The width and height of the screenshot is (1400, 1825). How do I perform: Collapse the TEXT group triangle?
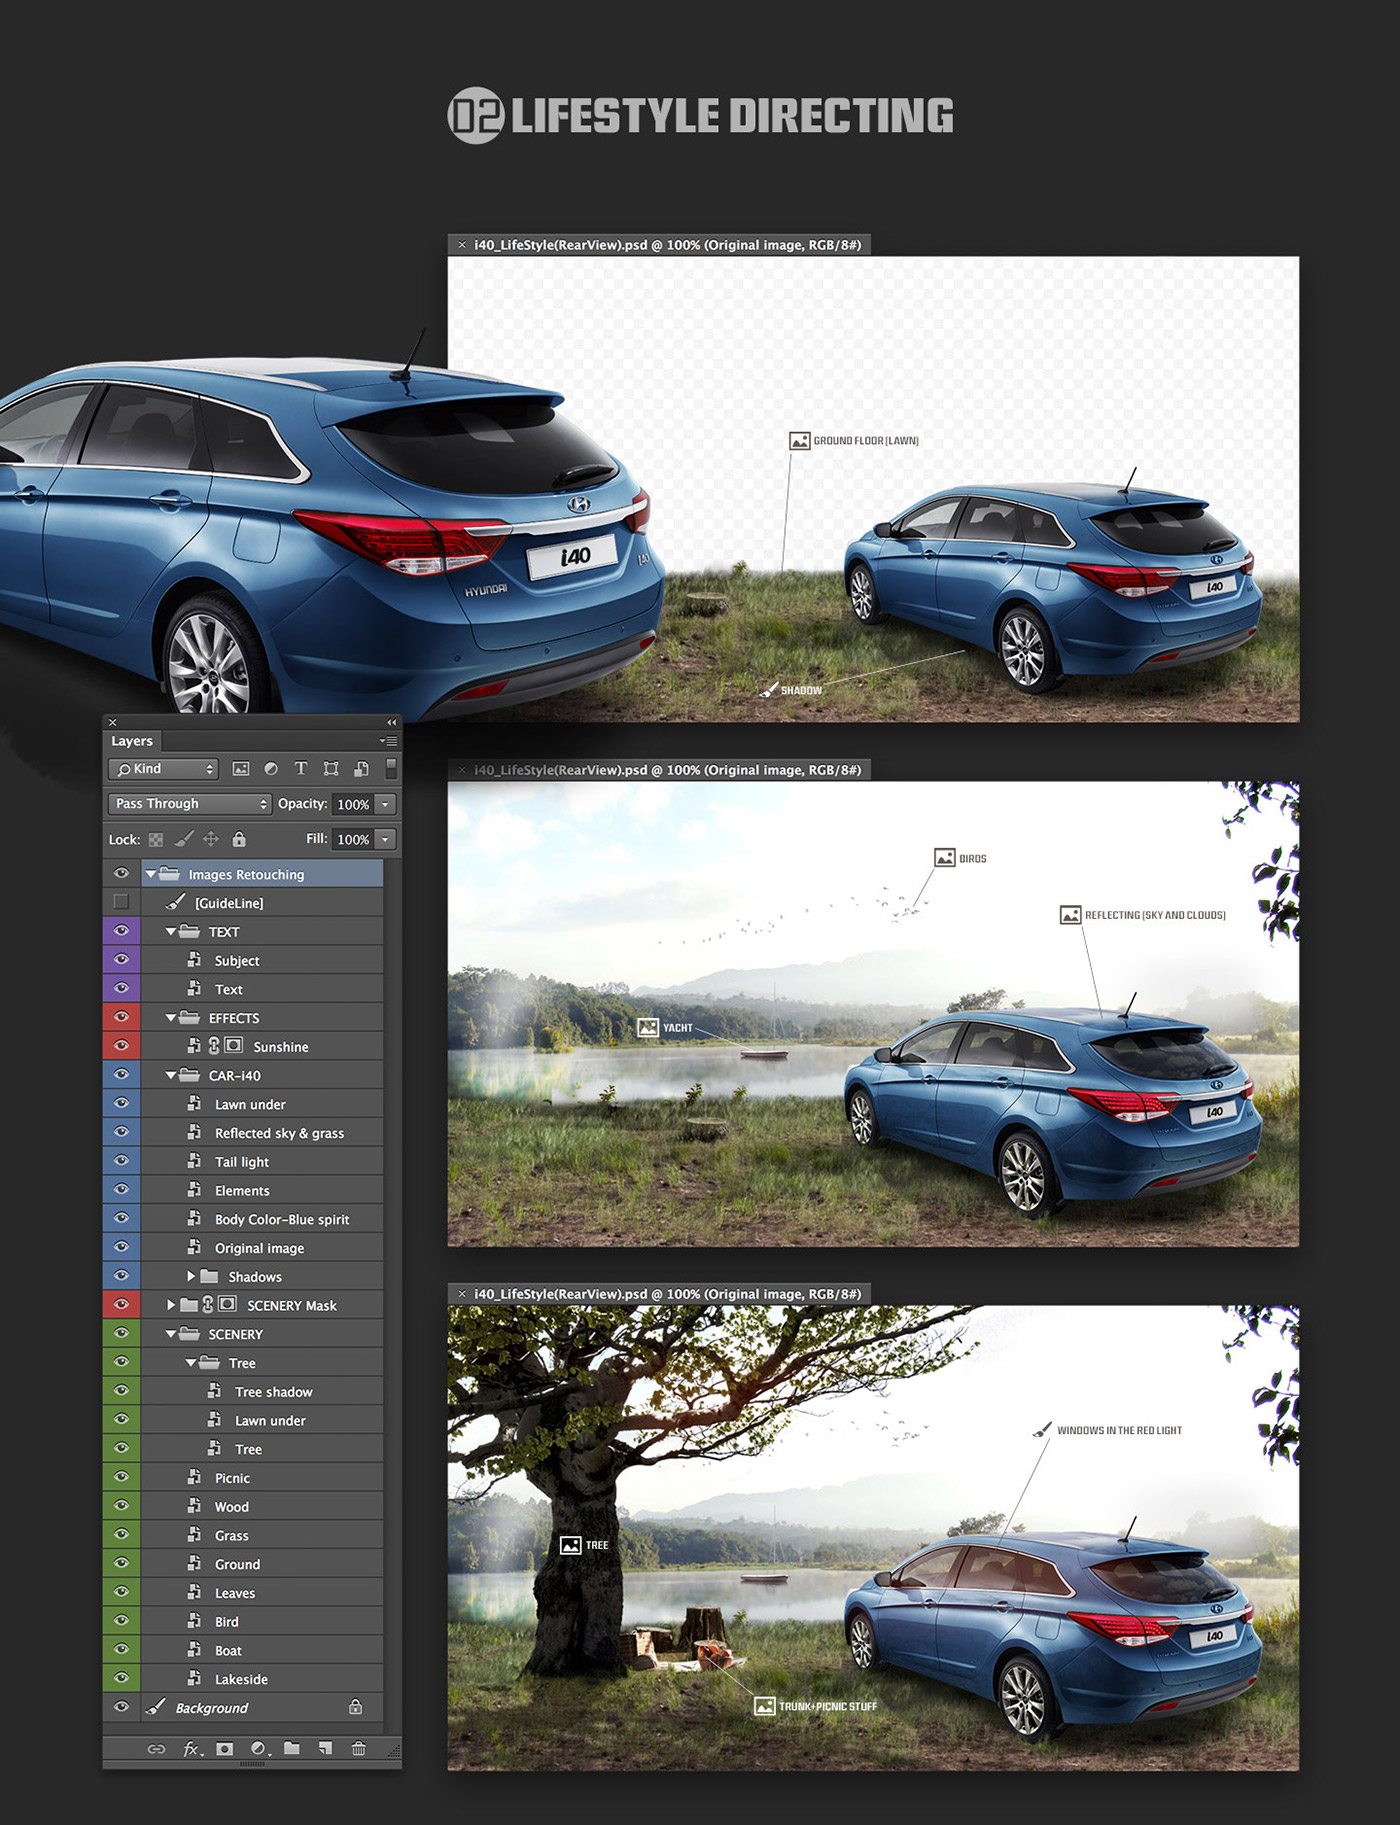click(171, 932)
